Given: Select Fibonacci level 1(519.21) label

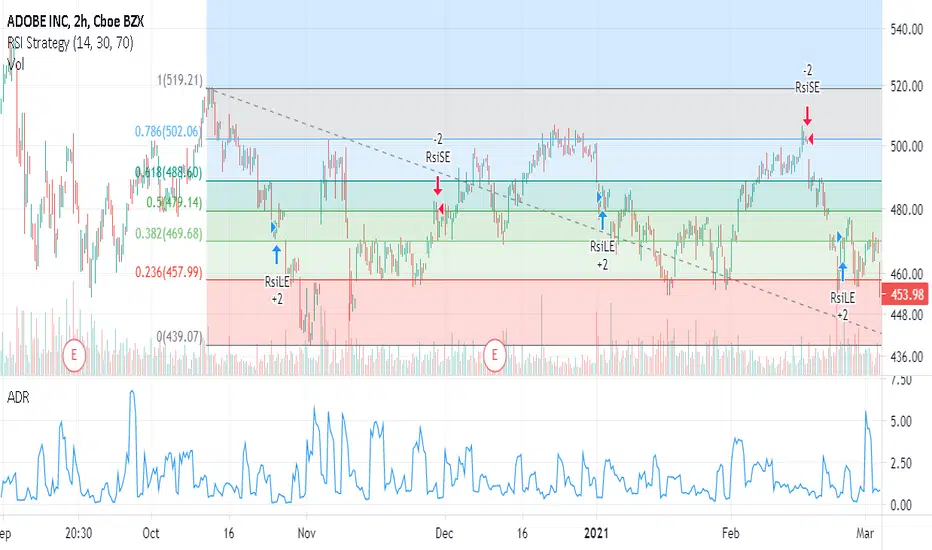Looking at the screenshot, I should (x=180, y=80).
